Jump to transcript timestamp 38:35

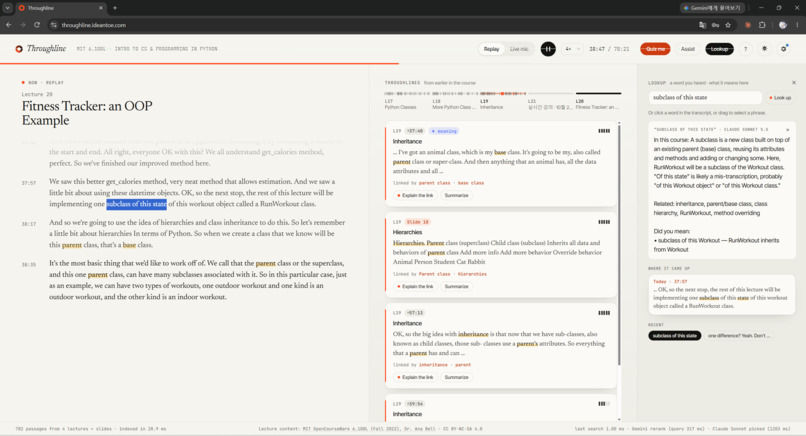click(29, 265)
